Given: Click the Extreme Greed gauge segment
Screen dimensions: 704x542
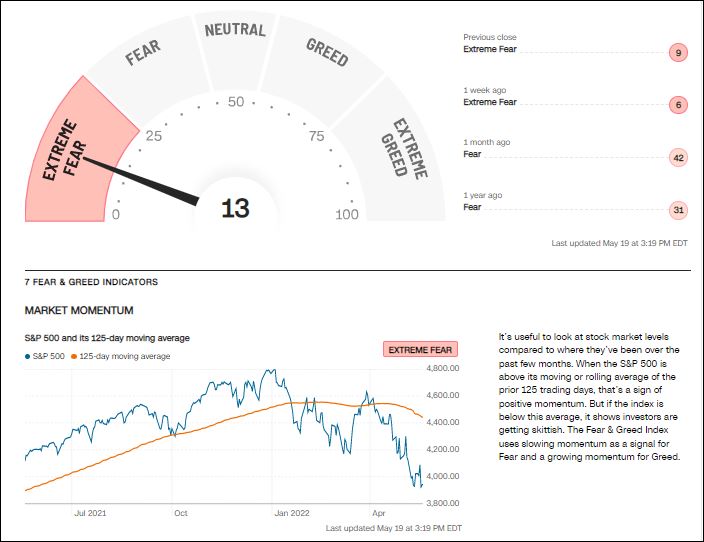Looking at the screenshot, I should [400, 150].
